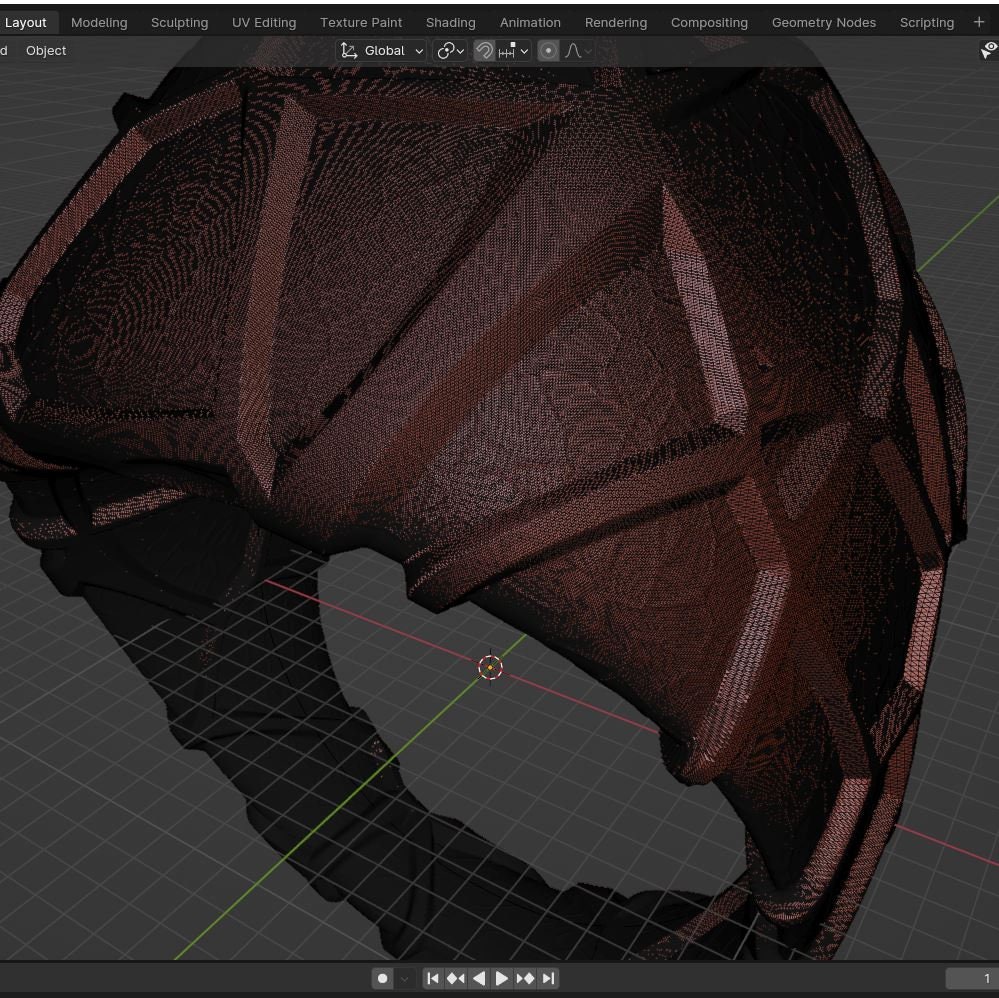The width and height of the screenshot is (999, 998).
Task: Jump to the next keyframe
Action: tap(525, 978)
